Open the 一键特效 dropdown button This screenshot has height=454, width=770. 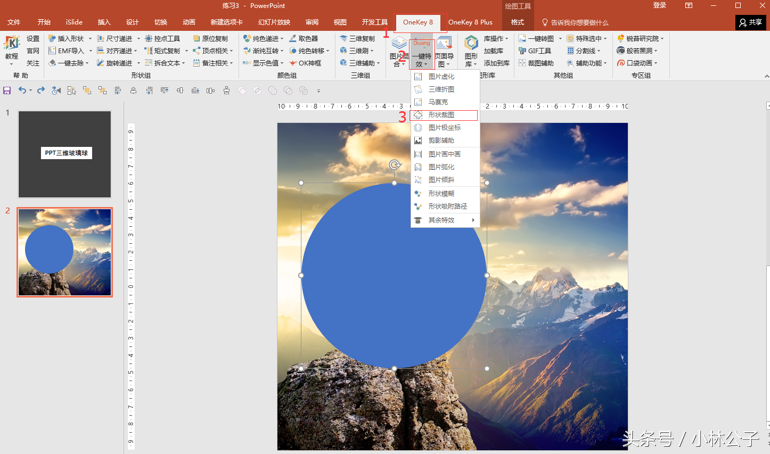(421, 53)
